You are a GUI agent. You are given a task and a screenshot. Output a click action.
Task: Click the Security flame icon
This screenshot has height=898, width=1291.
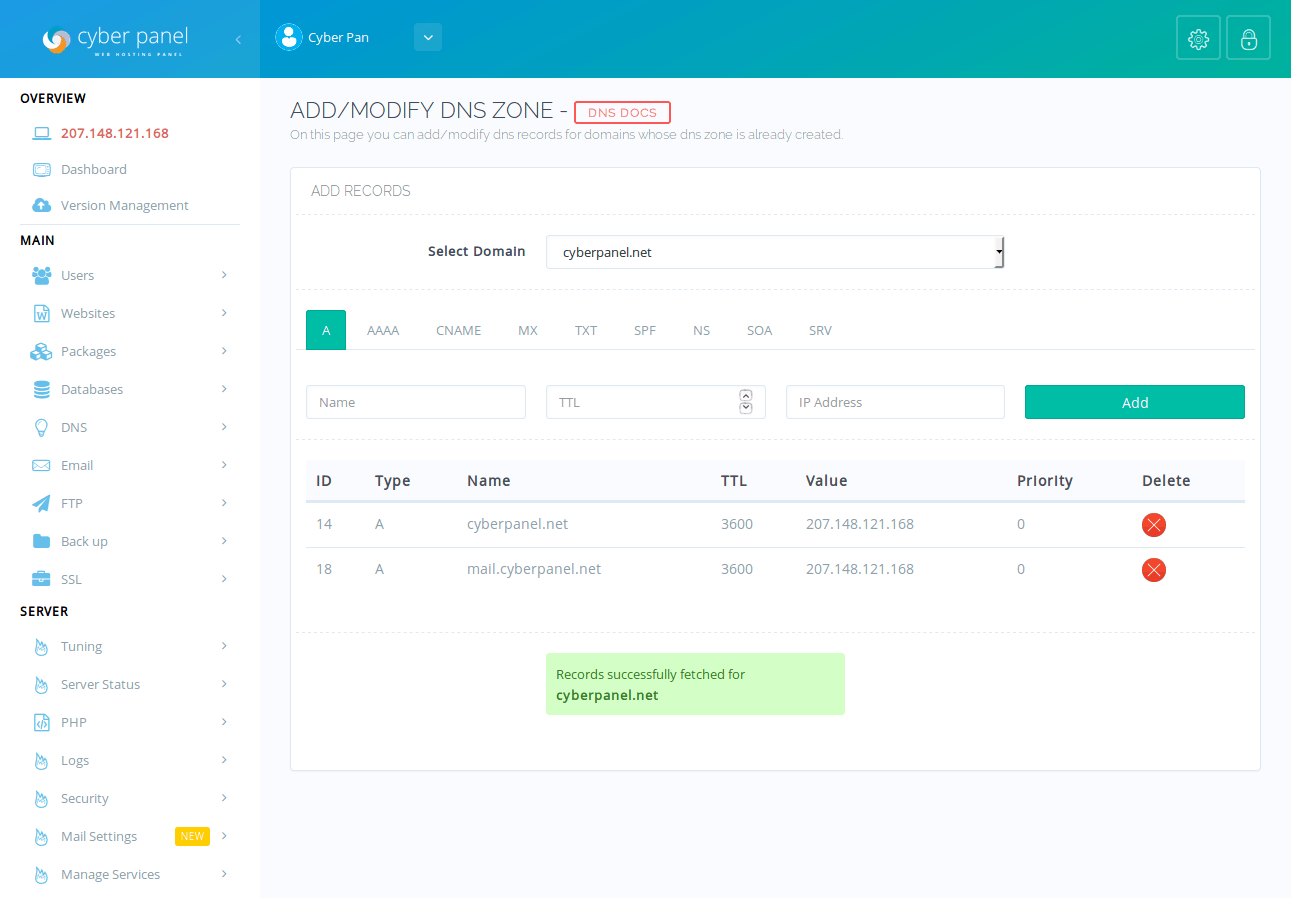[41, 798]
